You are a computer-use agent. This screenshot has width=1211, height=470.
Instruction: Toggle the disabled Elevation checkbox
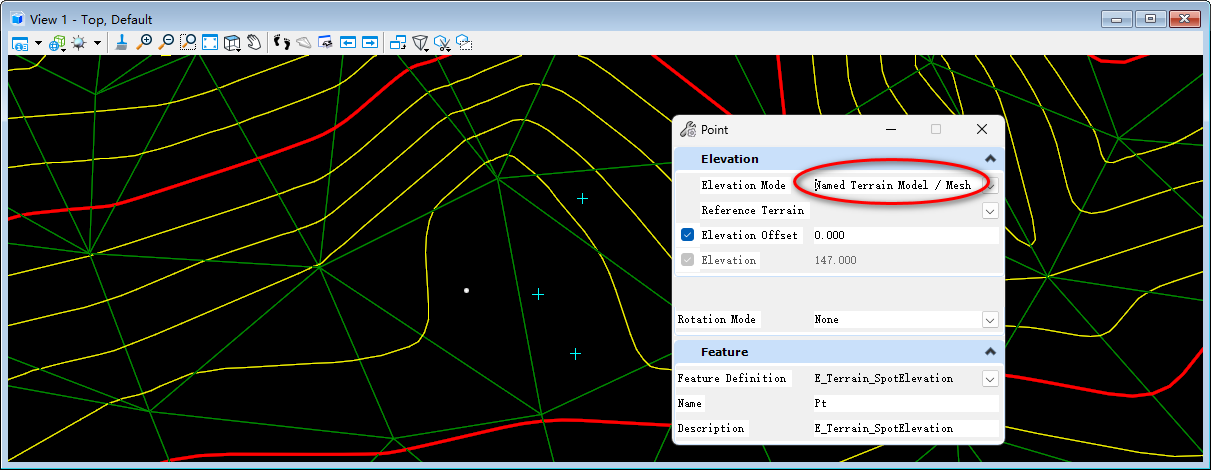pos(687,260)
